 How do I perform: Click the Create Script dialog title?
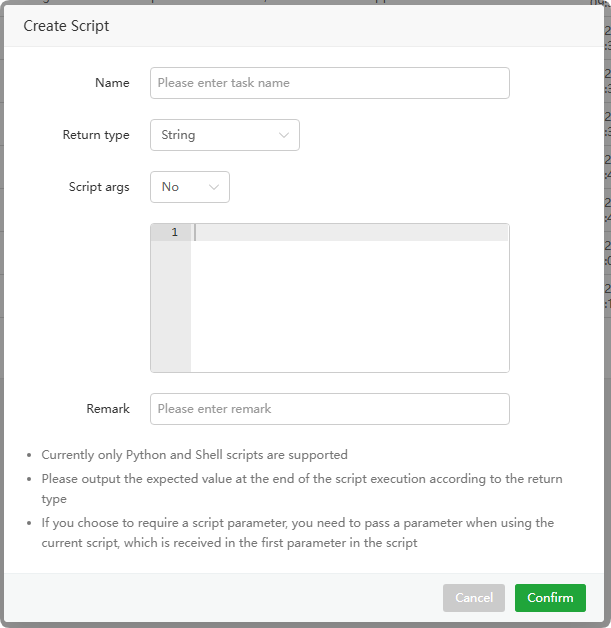pos(66,26)
